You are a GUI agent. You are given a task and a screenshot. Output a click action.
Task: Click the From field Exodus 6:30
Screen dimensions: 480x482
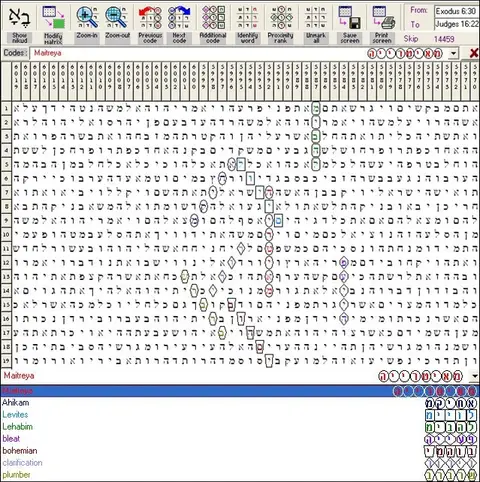(x=456, y=11)
